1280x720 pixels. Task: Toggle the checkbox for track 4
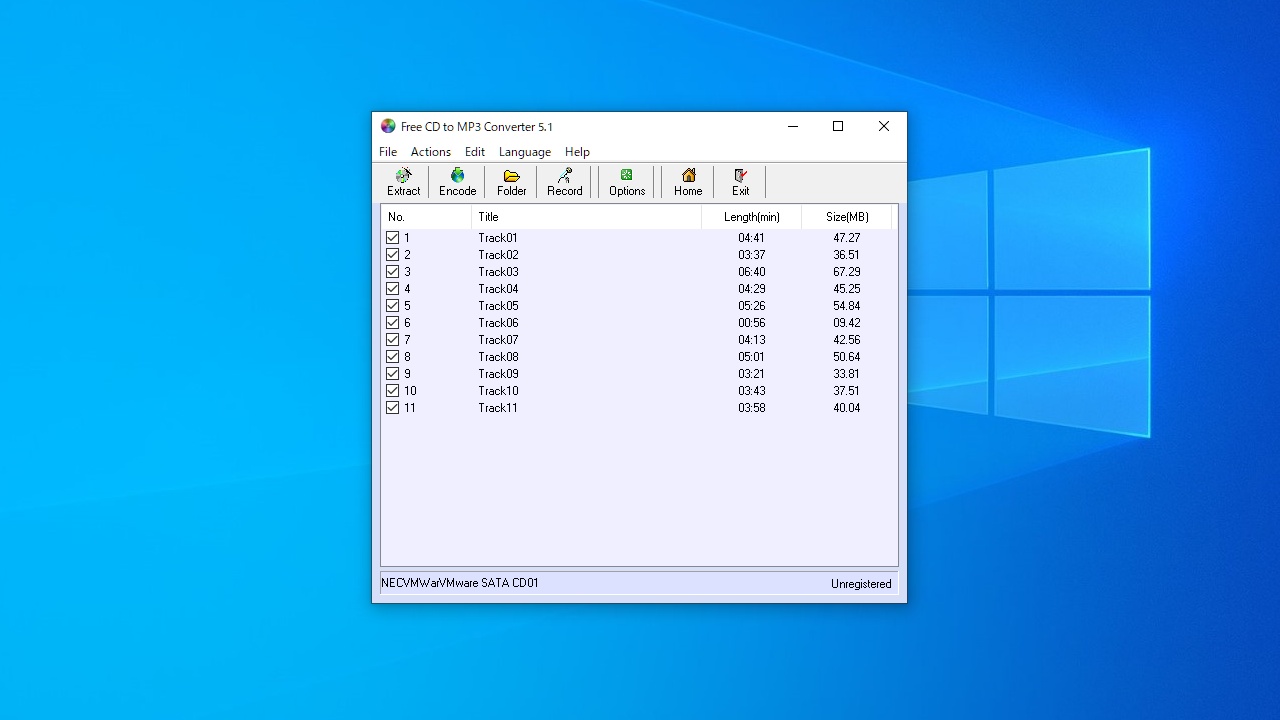pyautogui.click(x=392, y=289)
